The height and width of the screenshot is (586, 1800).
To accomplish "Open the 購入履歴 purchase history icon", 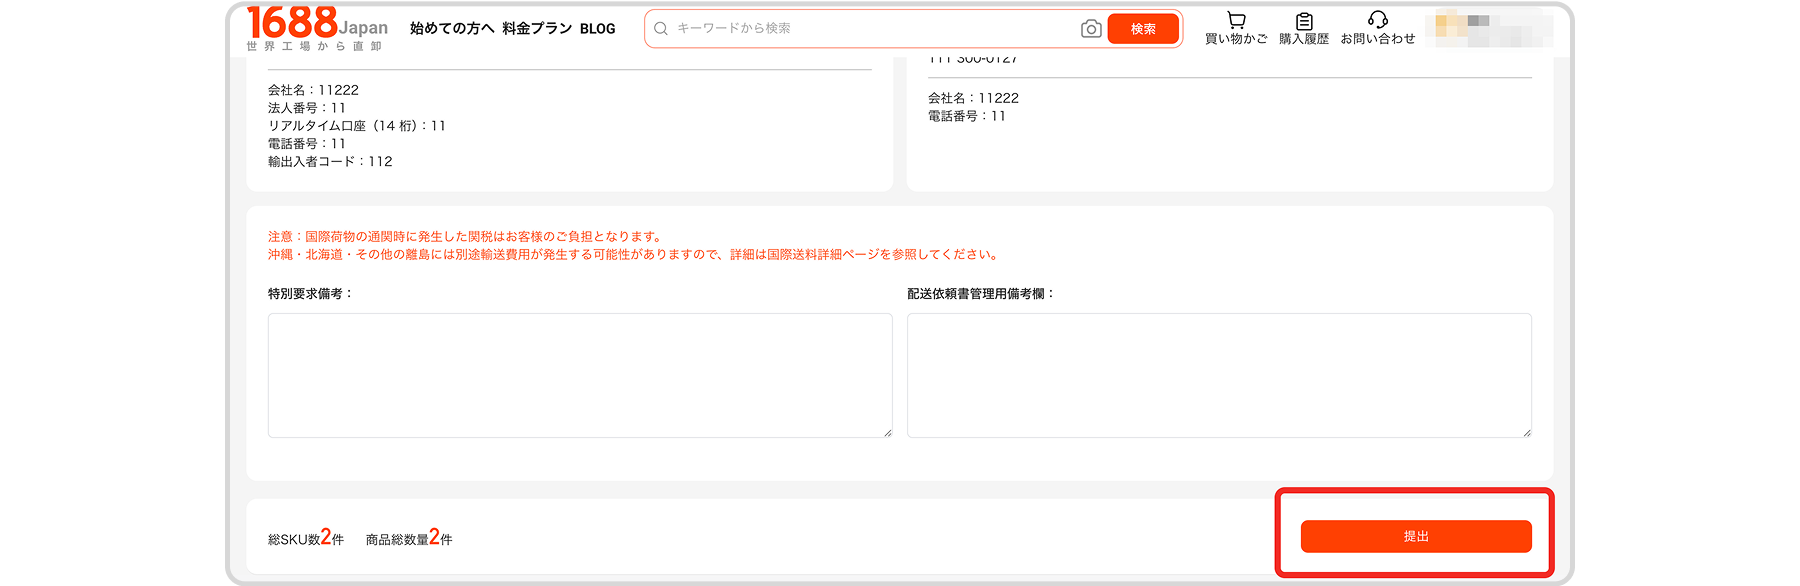I will coord(1304,21).
